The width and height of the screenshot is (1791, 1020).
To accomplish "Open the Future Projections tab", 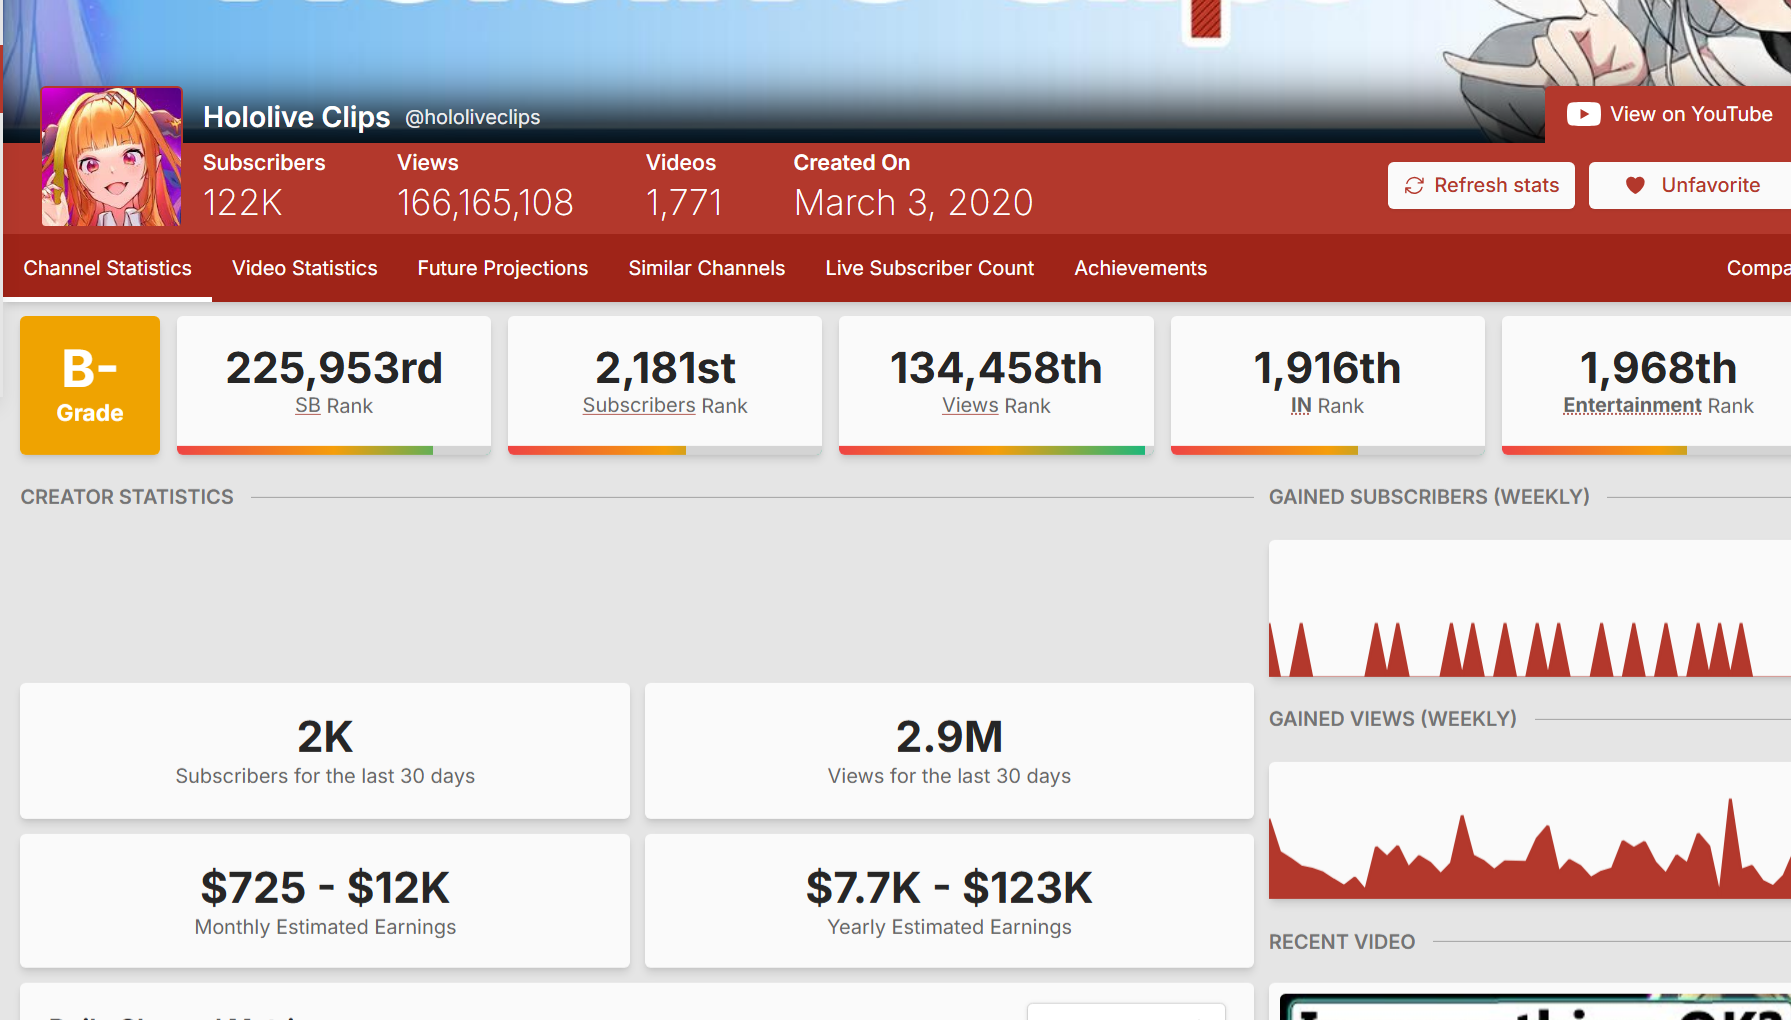I will pos(502,268).
